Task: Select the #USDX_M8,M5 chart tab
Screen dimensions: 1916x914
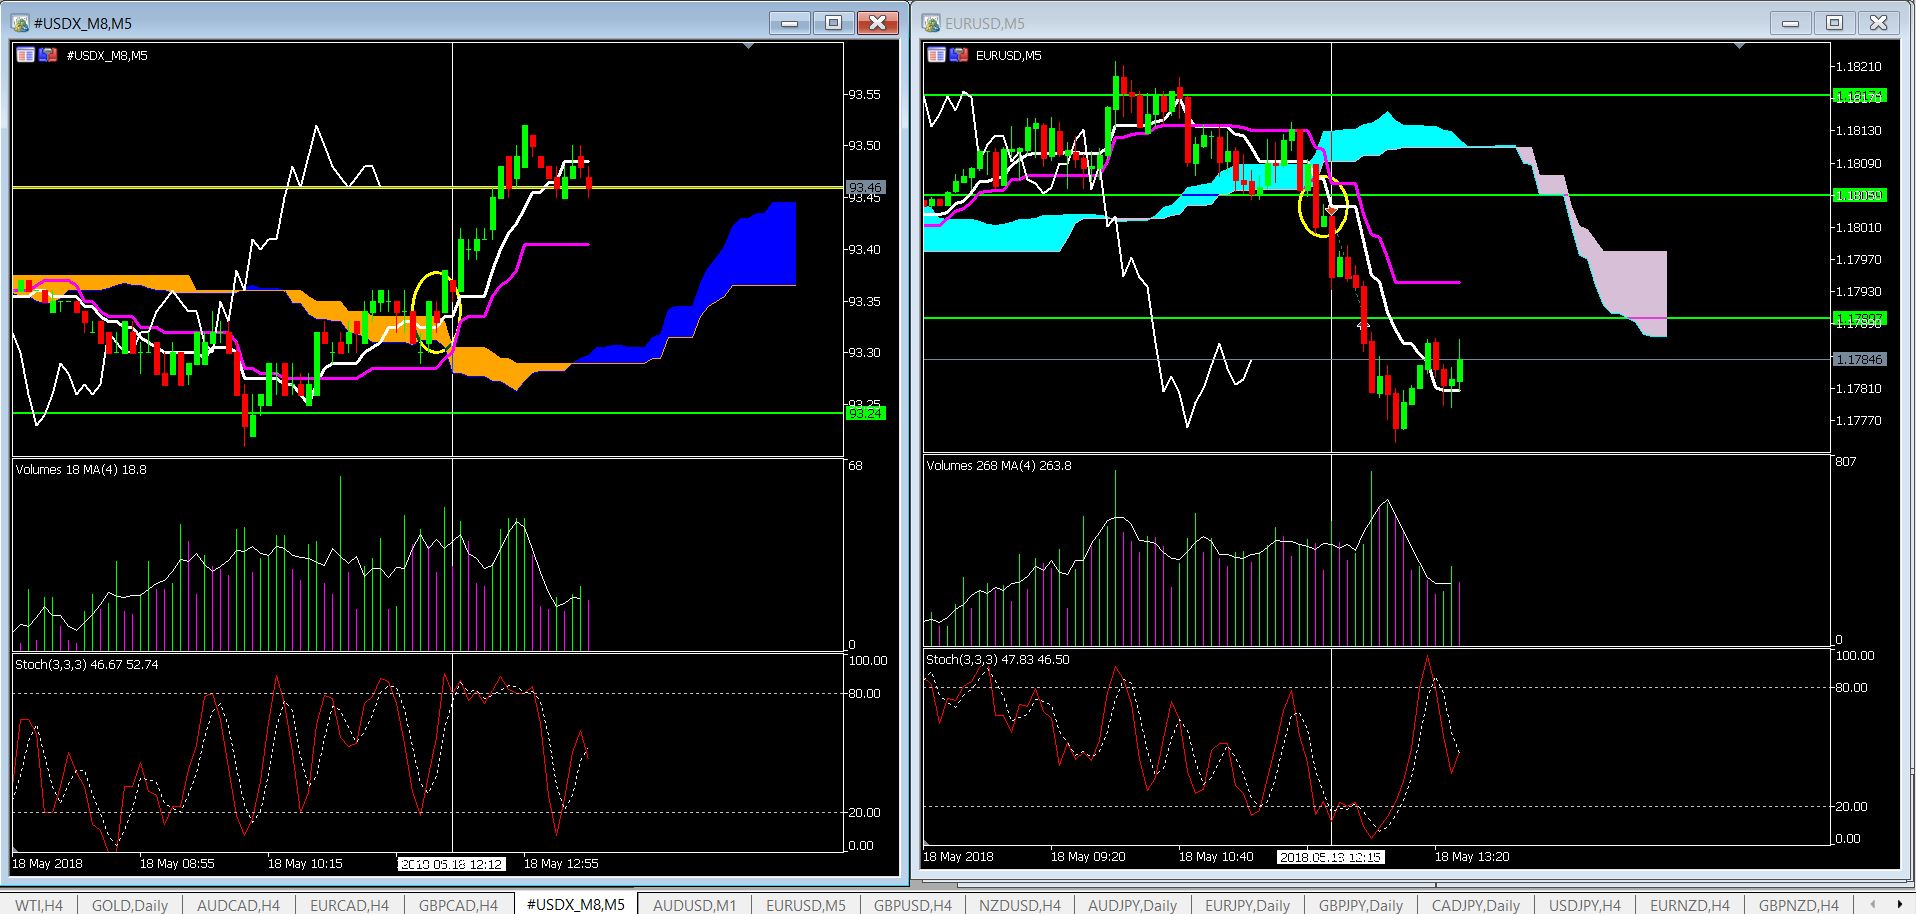Action: pos(576,904)
